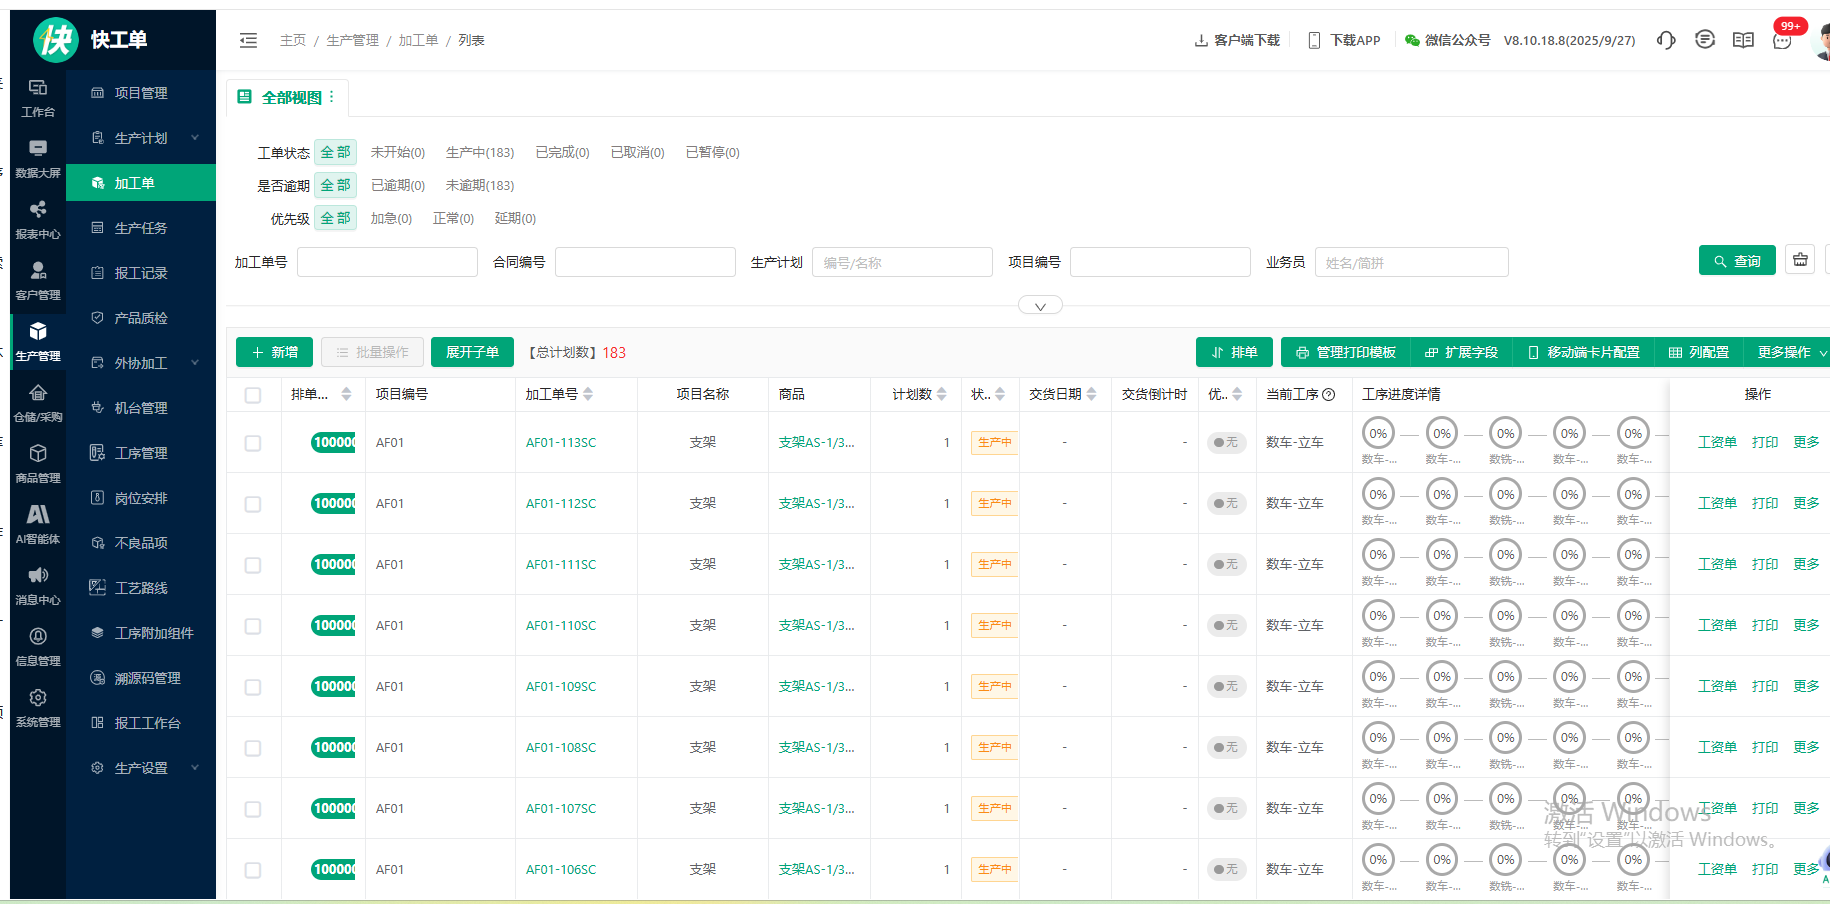Viewport: 1830px width, 904px height.
Task: Click the reset icon next to 查询 button
Action: (x=1800, y=260)
